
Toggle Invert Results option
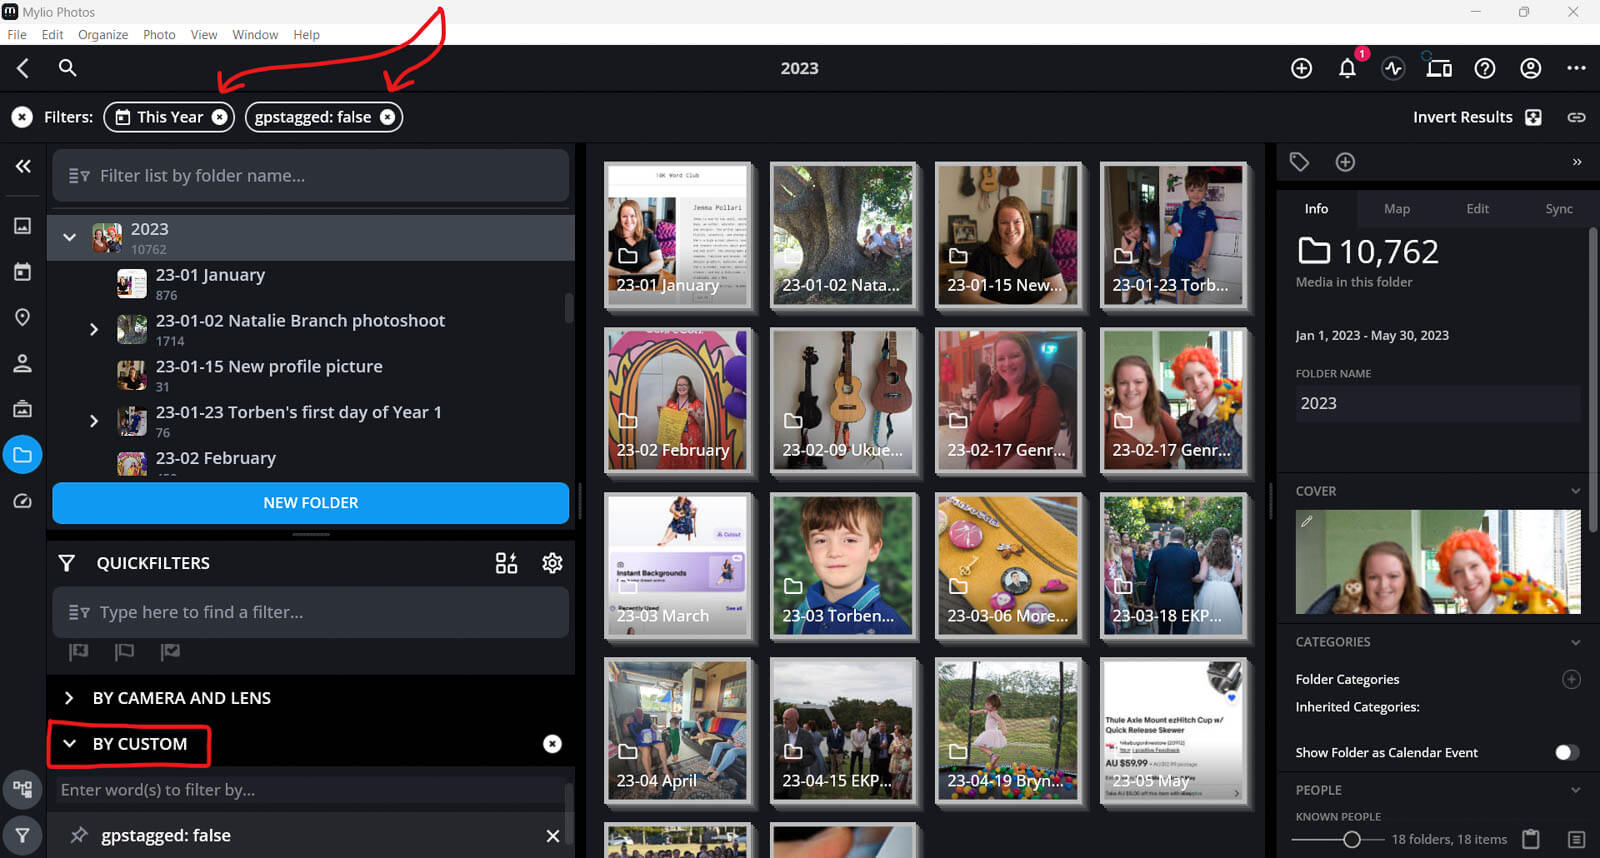tap(1533, 117)
